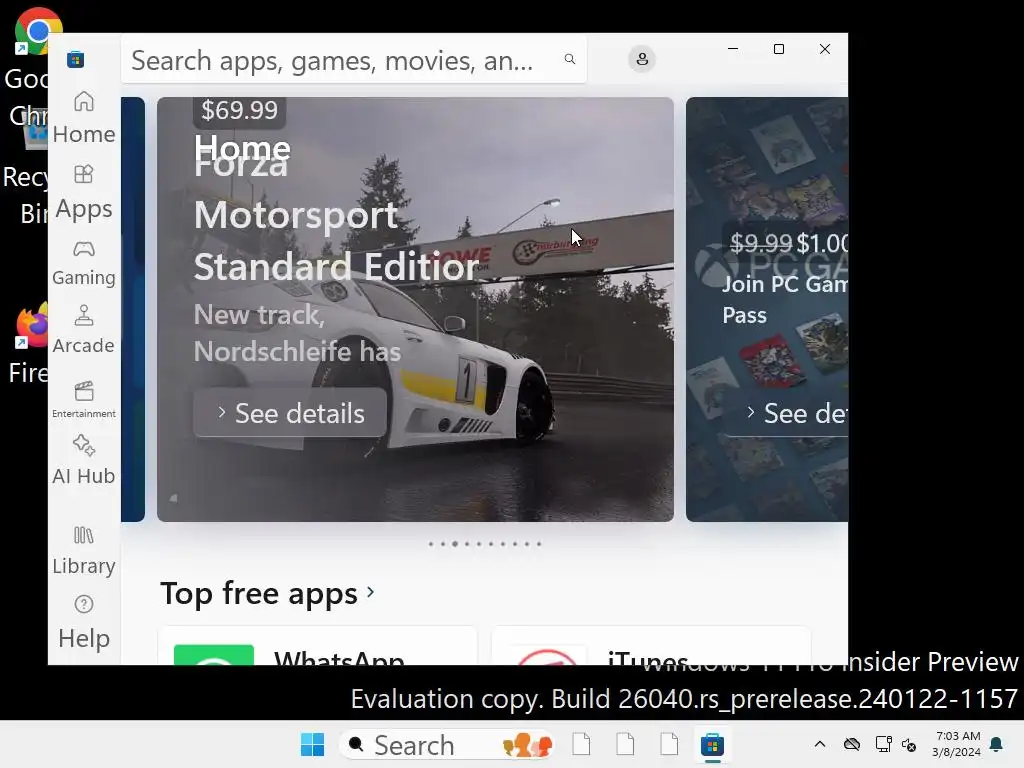This screenshot has height=768, width=1024.
Task: Open the Apps section in sidebar
Action: click(84, 193)
